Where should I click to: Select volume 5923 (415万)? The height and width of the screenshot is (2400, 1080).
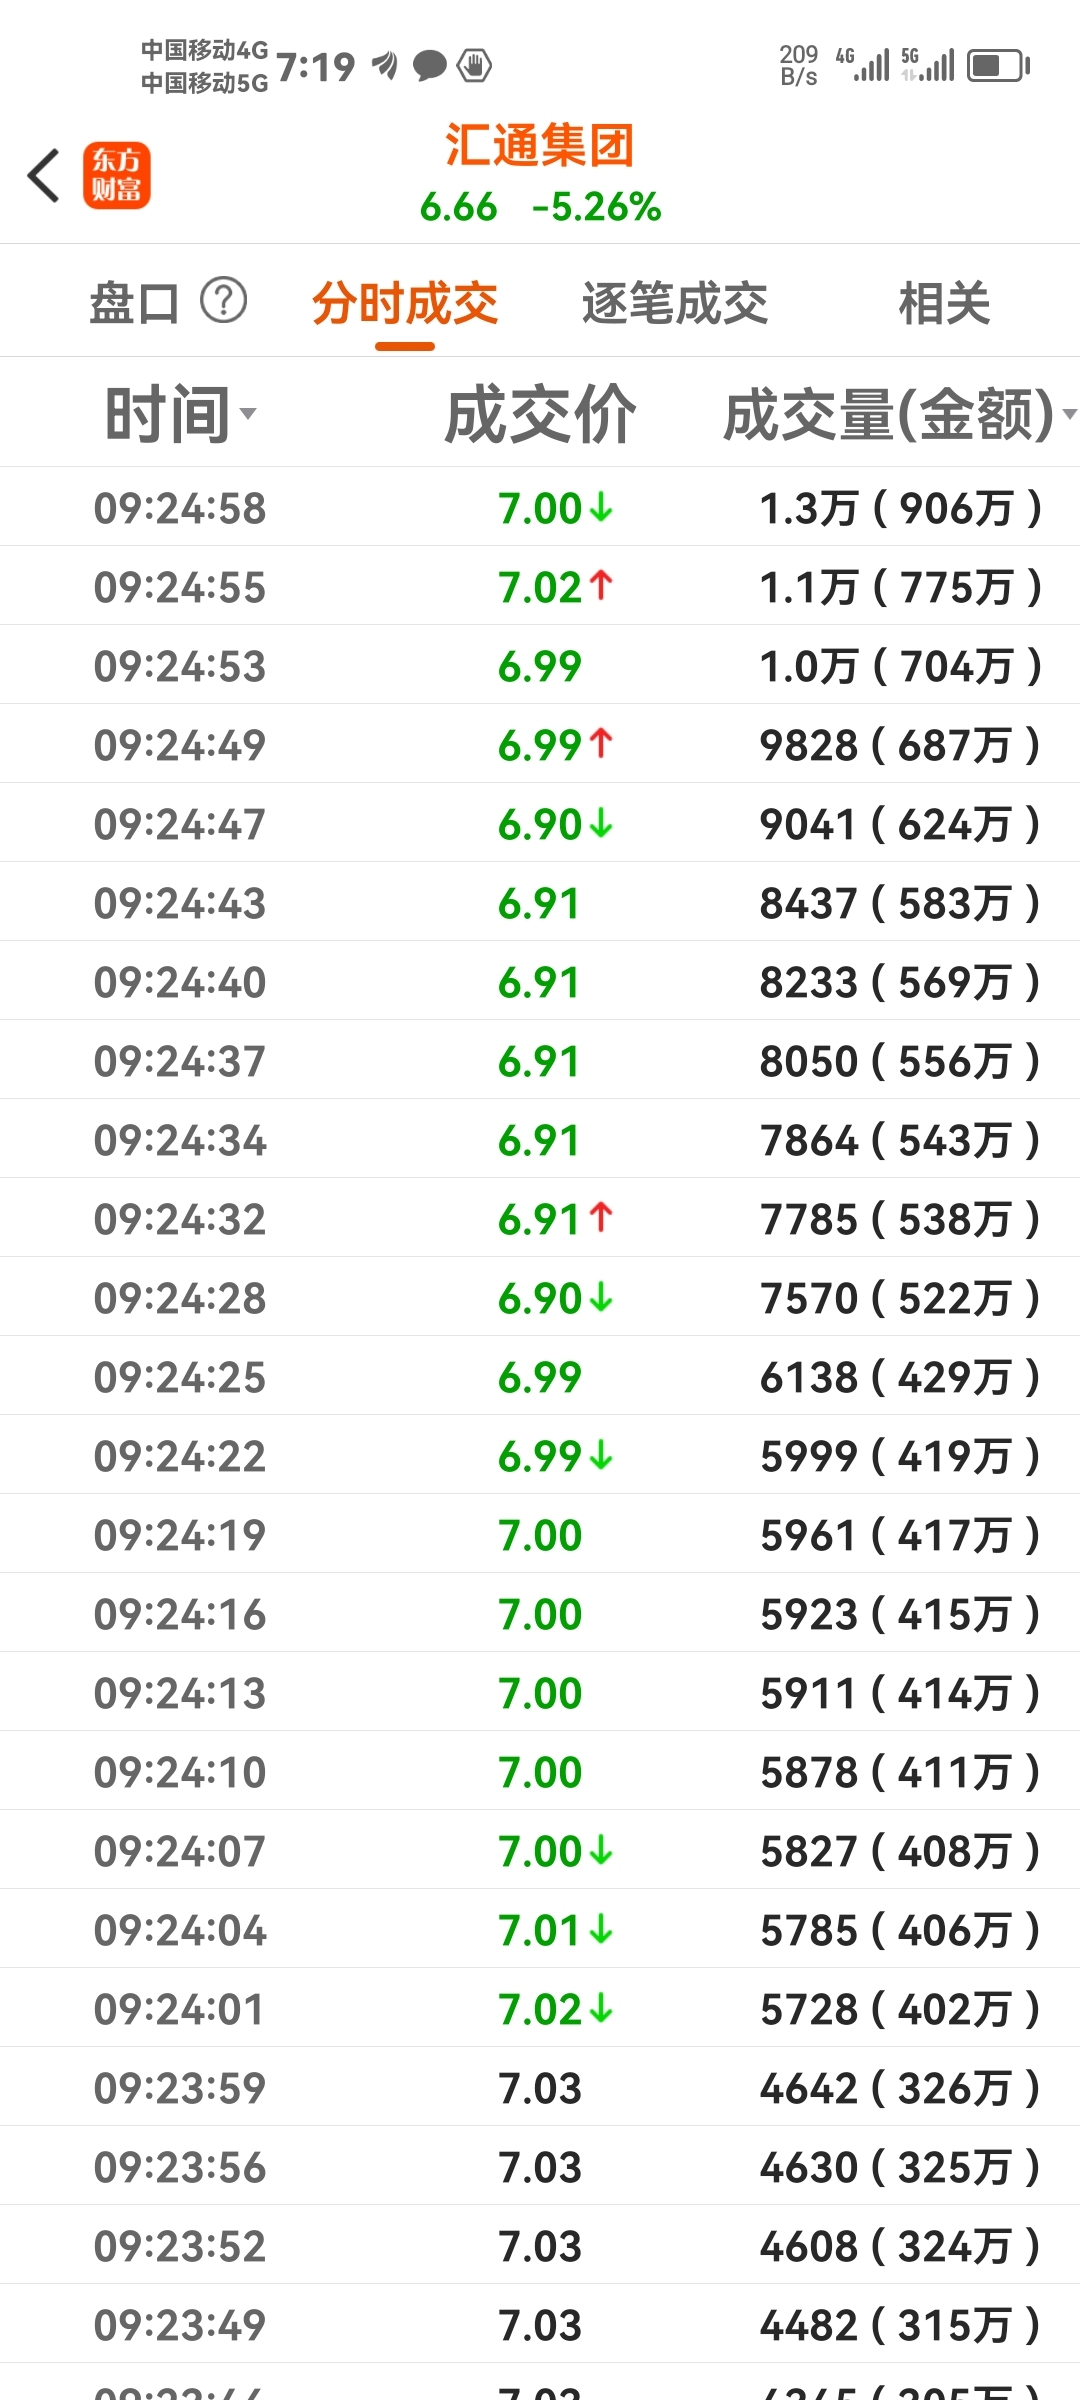coord(901,1614)
